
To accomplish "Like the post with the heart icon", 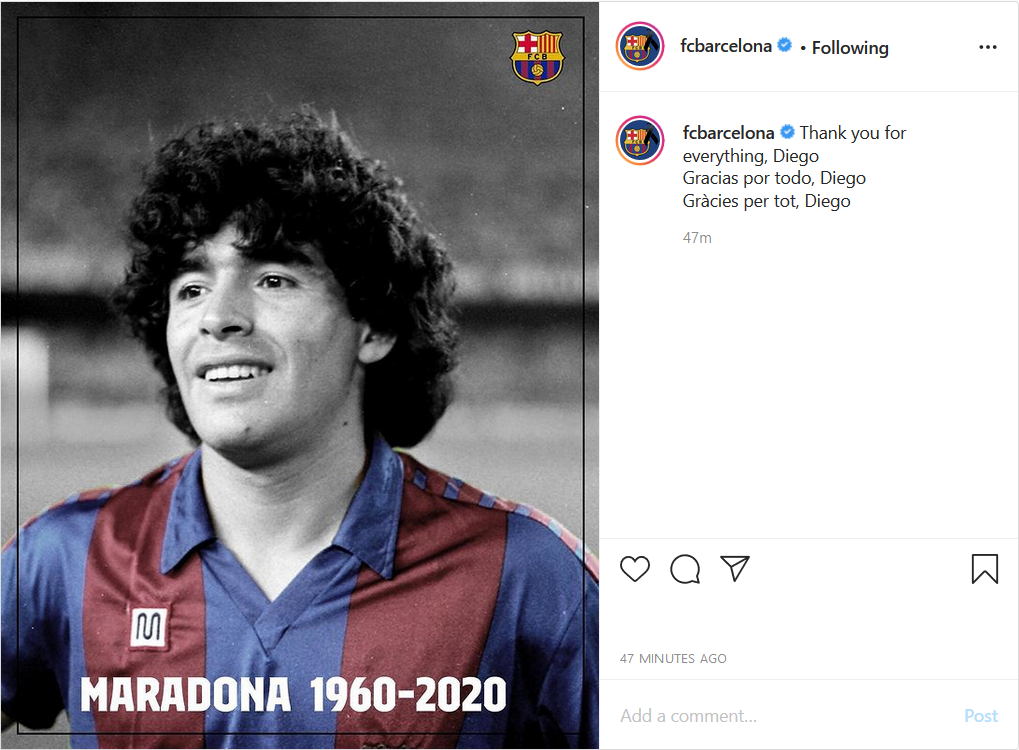I will [x=635, y=569].
